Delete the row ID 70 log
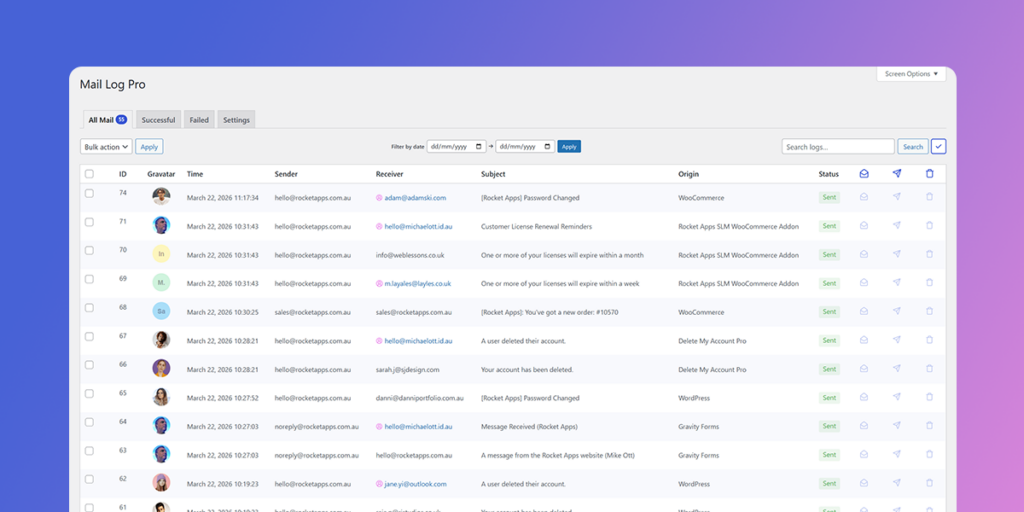Viewport: 1024px width, 512px height. tap(929, 254)
